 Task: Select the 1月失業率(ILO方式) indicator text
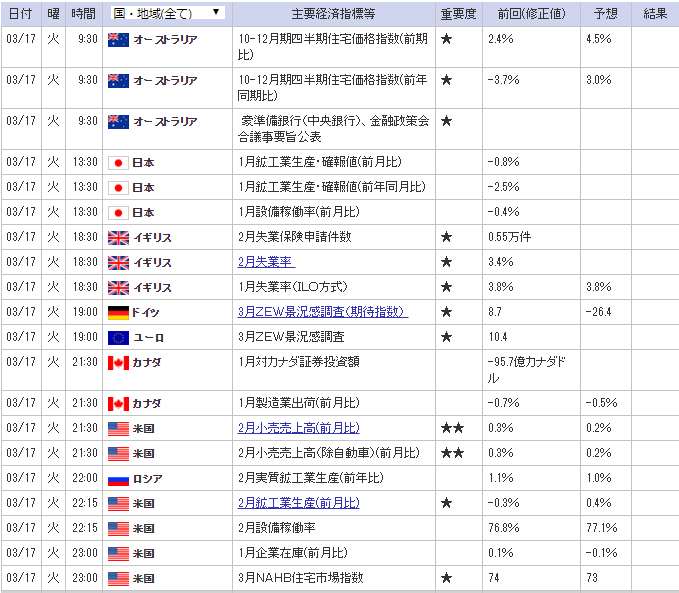pyautogui.click(x=293, y=287)
